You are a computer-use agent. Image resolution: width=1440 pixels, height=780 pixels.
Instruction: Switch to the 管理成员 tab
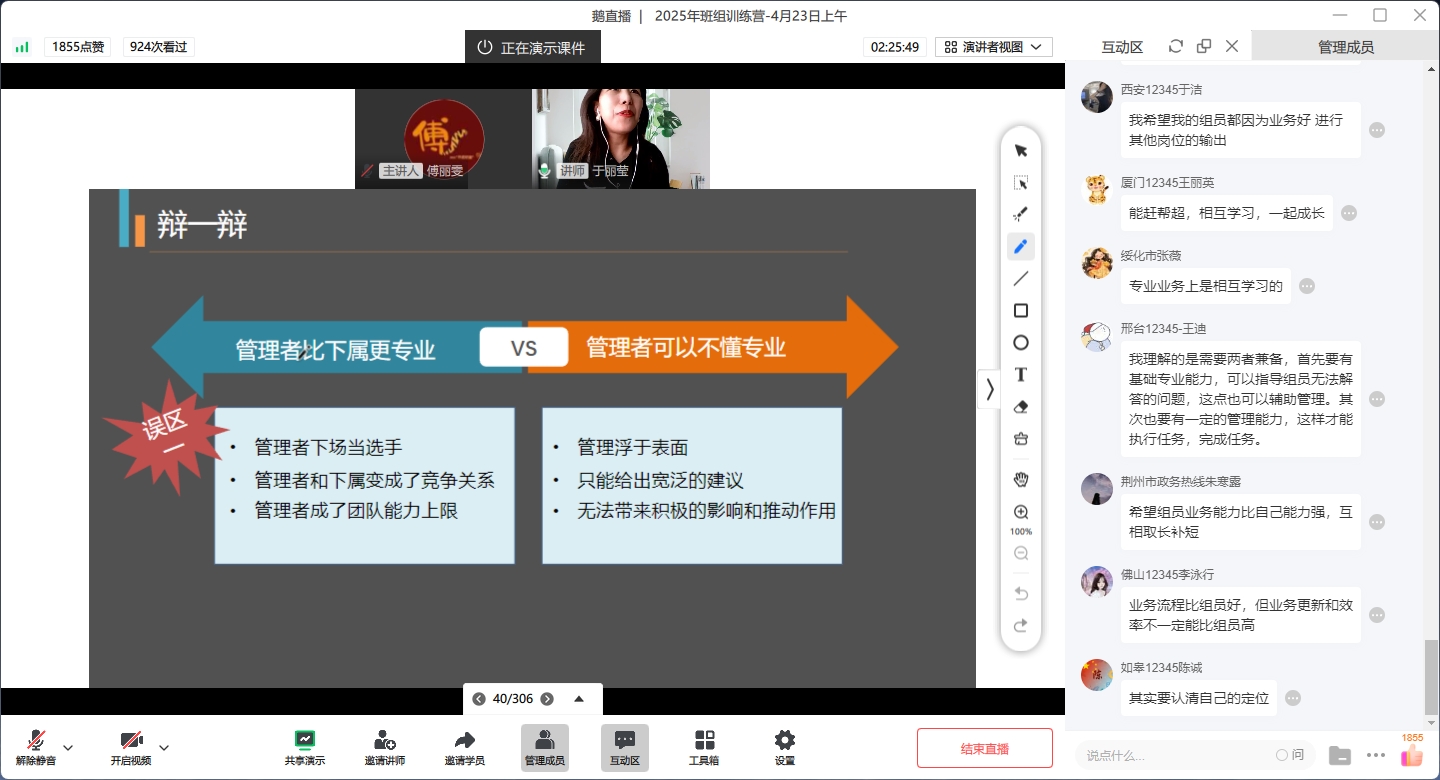pos(1345,47)
